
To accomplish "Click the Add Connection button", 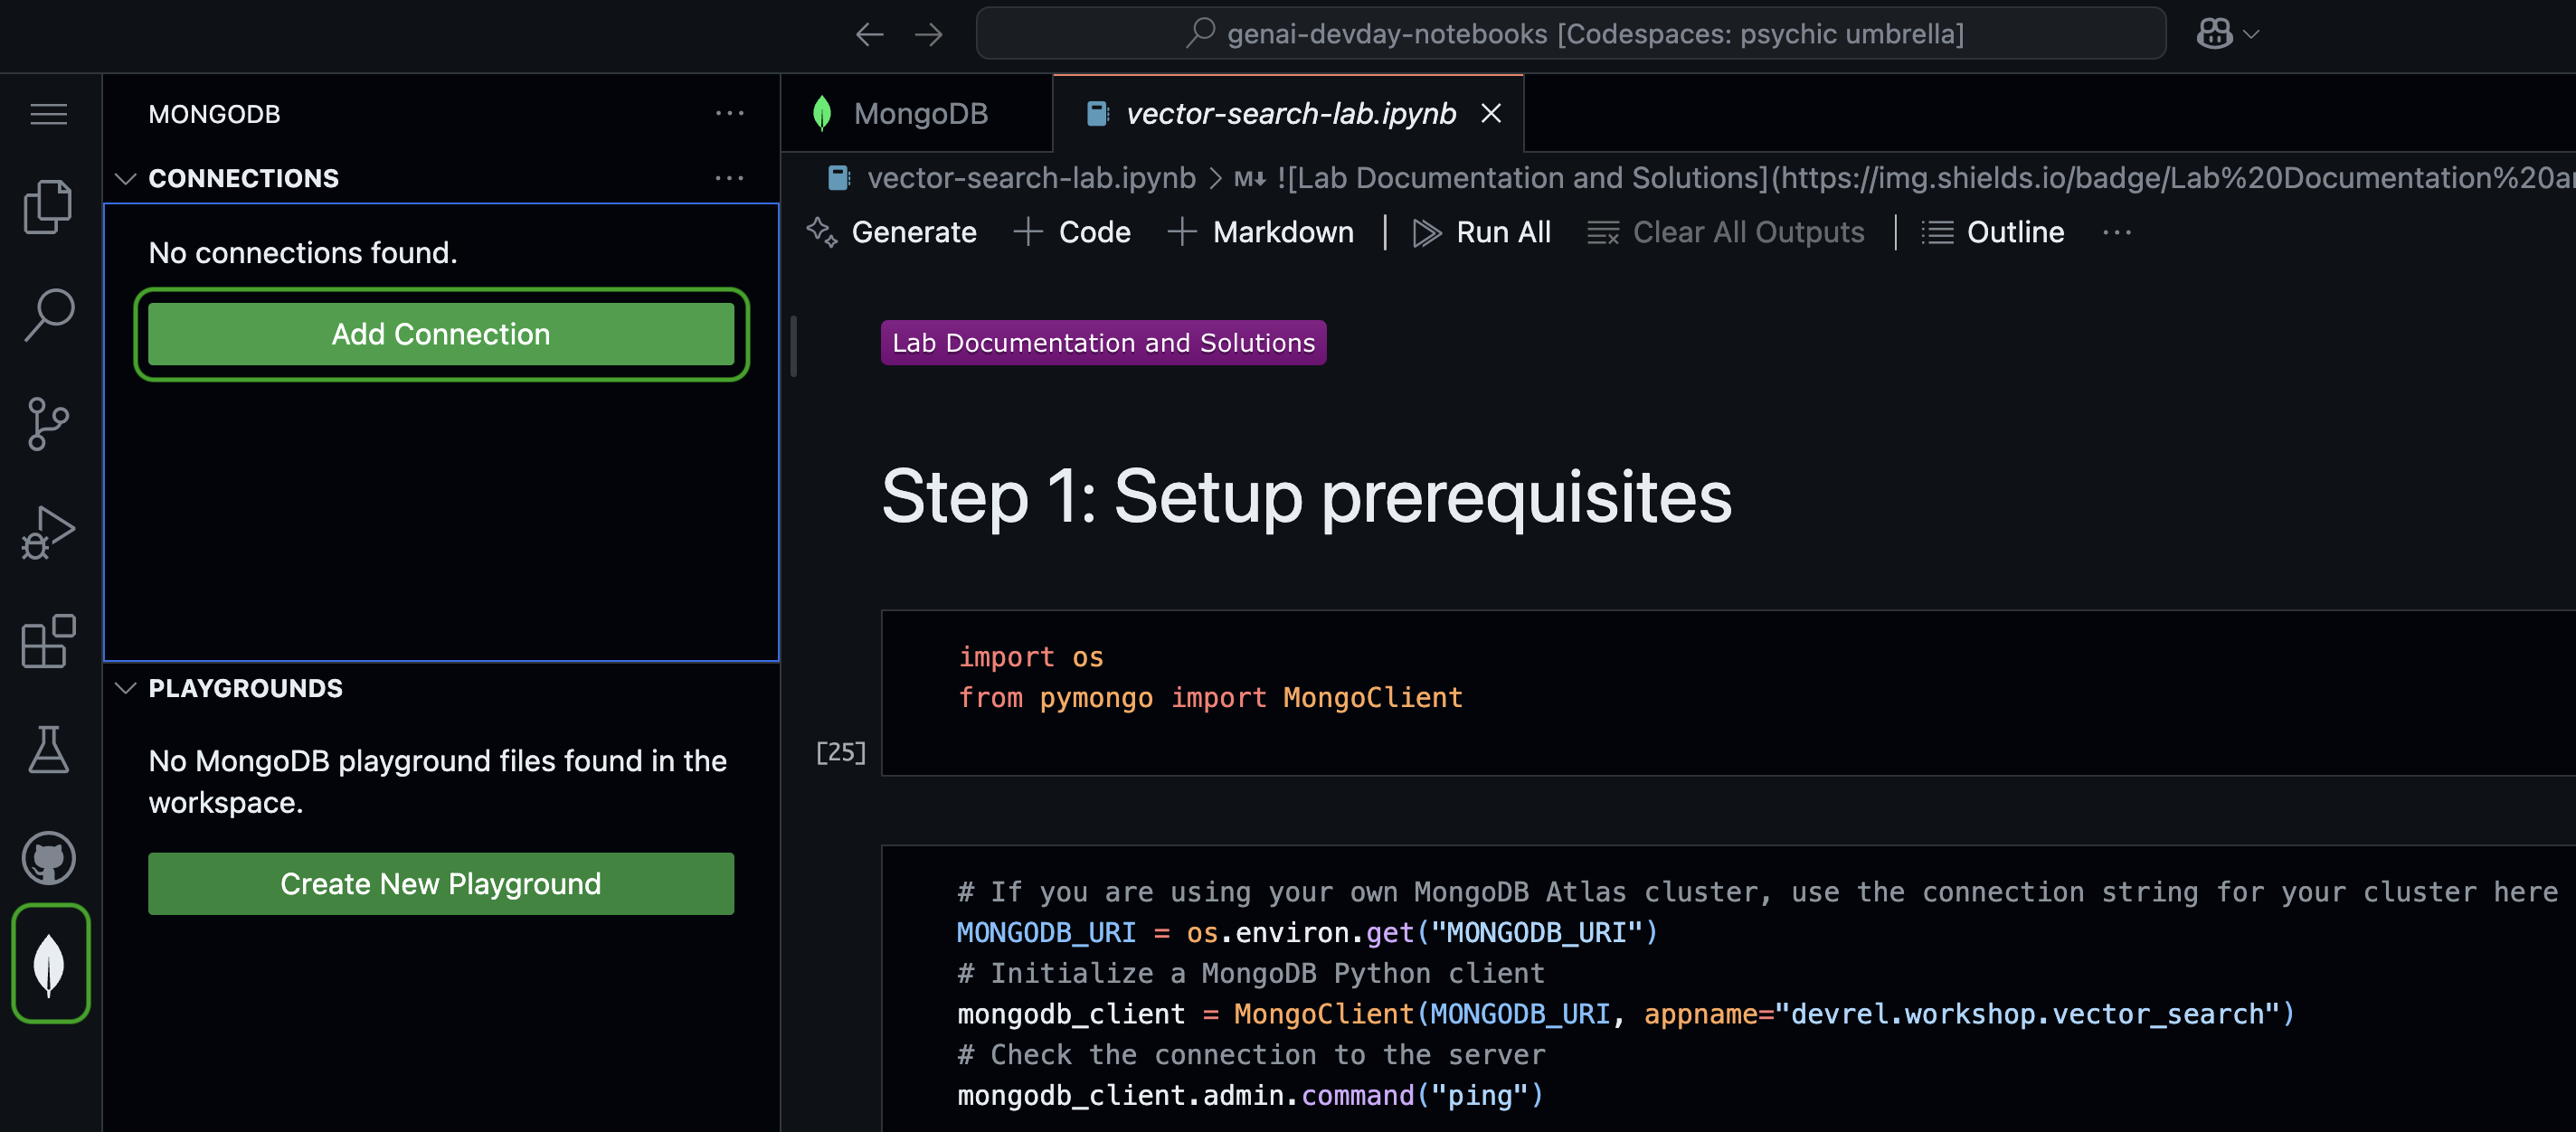I will 441,334.
